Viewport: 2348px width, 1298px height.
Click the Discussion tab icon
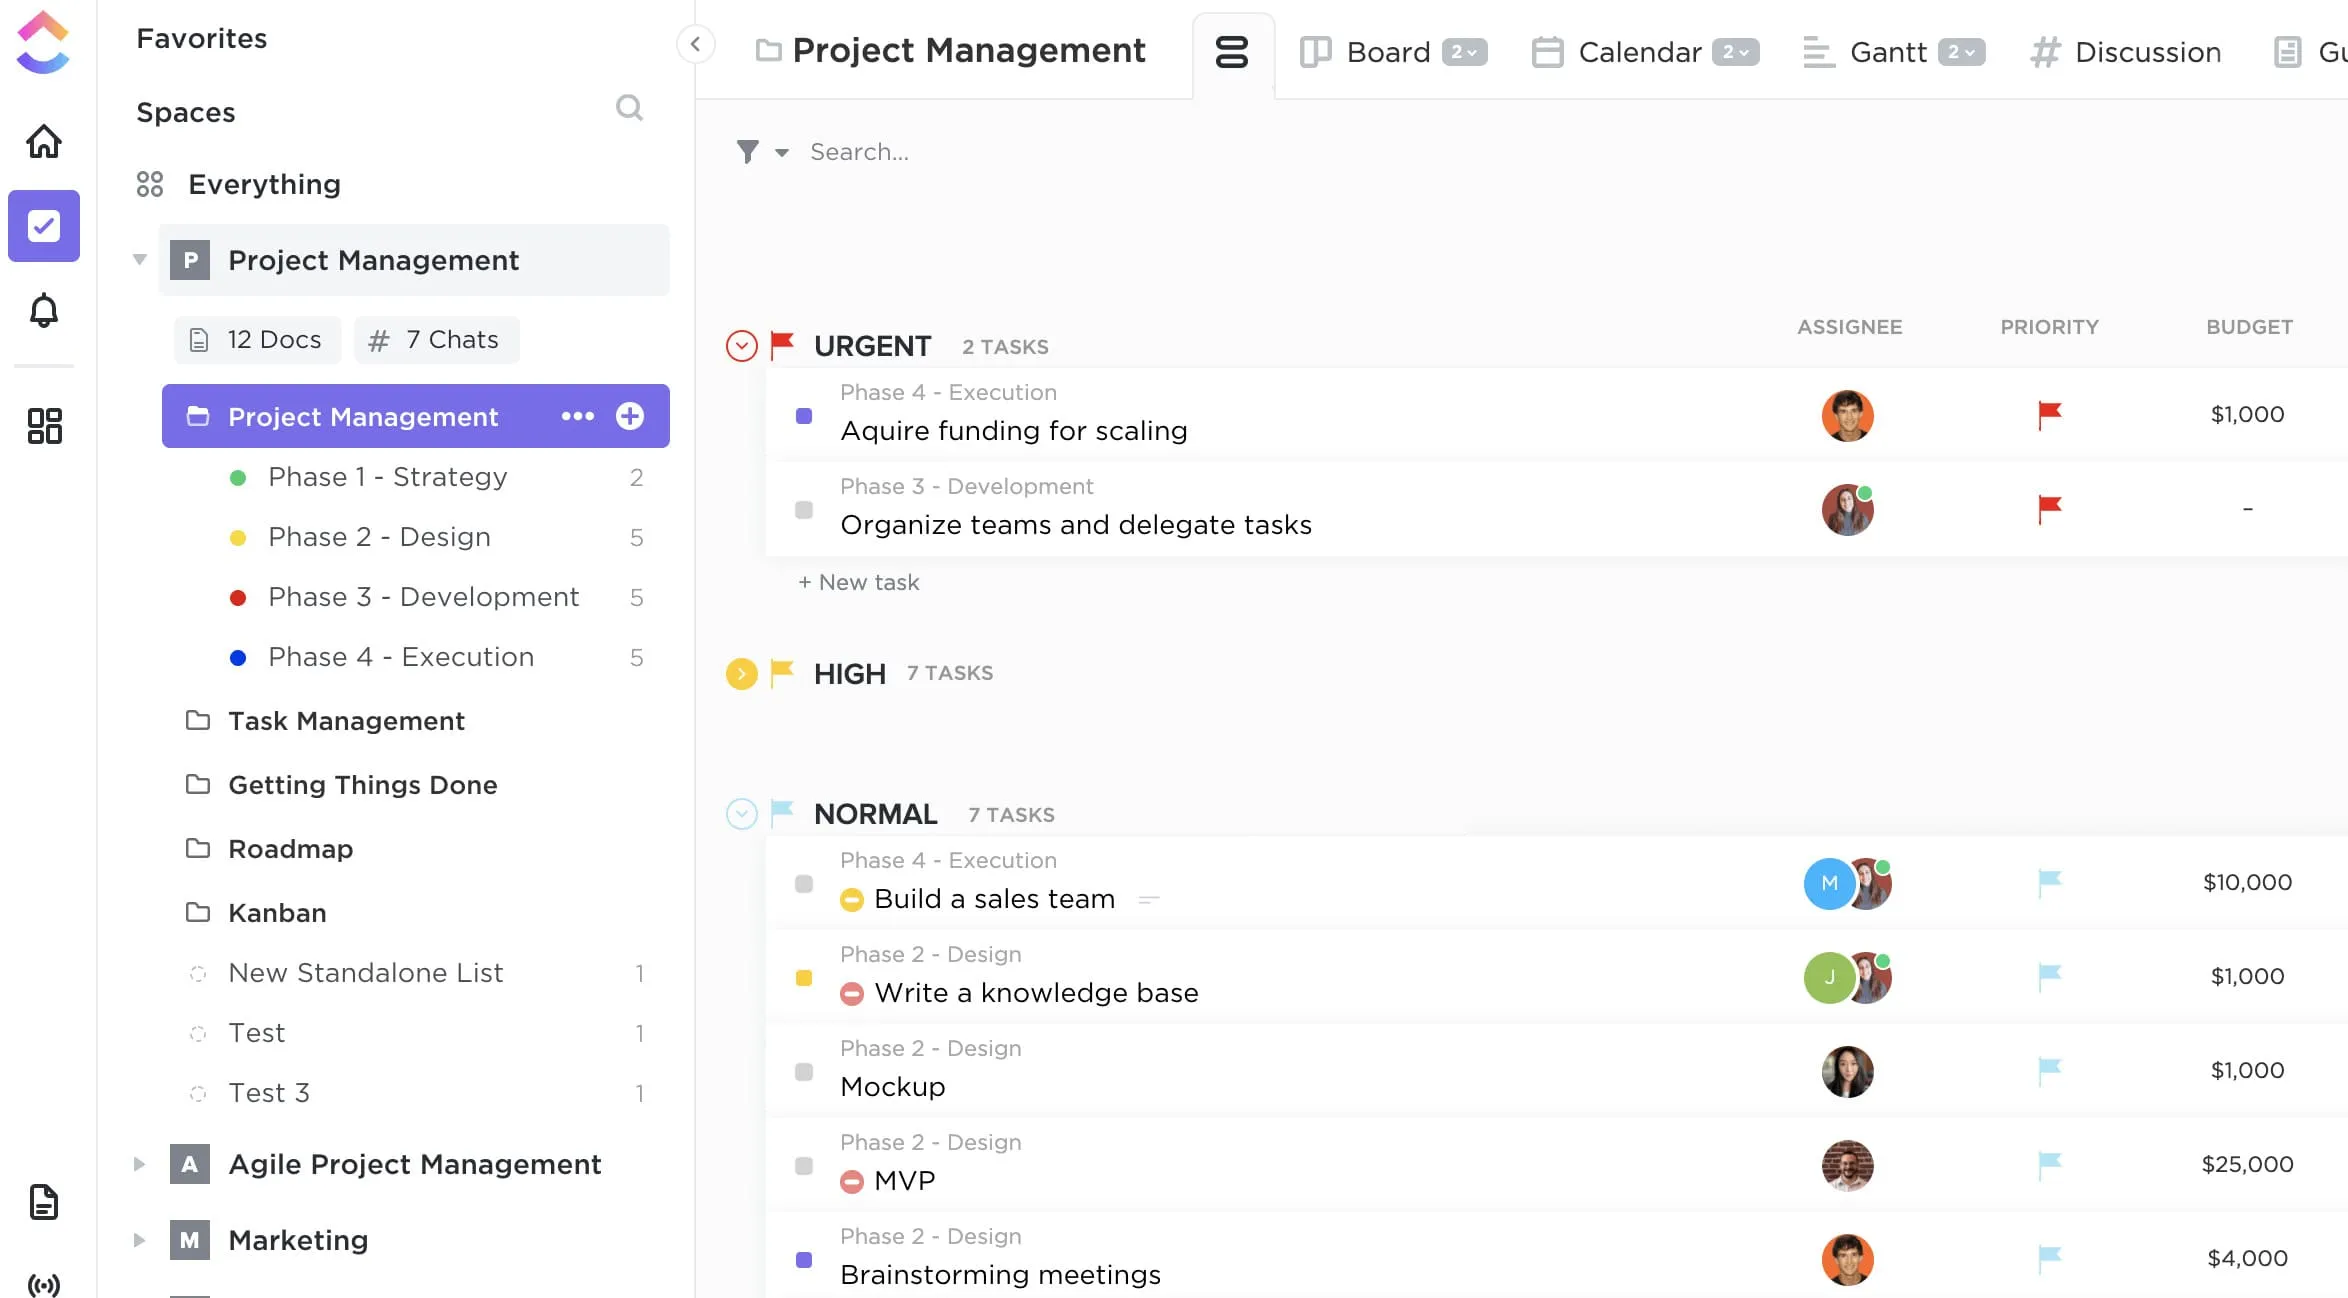2043,51
